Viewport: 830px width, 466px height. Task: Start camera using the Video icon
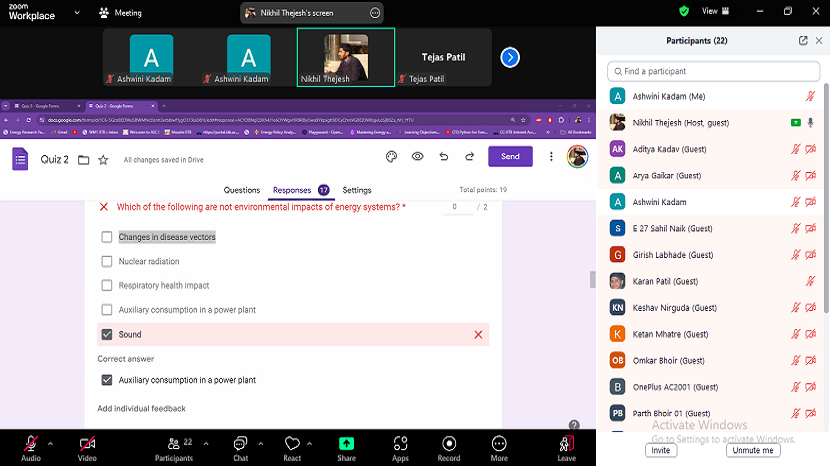(87, 443)
